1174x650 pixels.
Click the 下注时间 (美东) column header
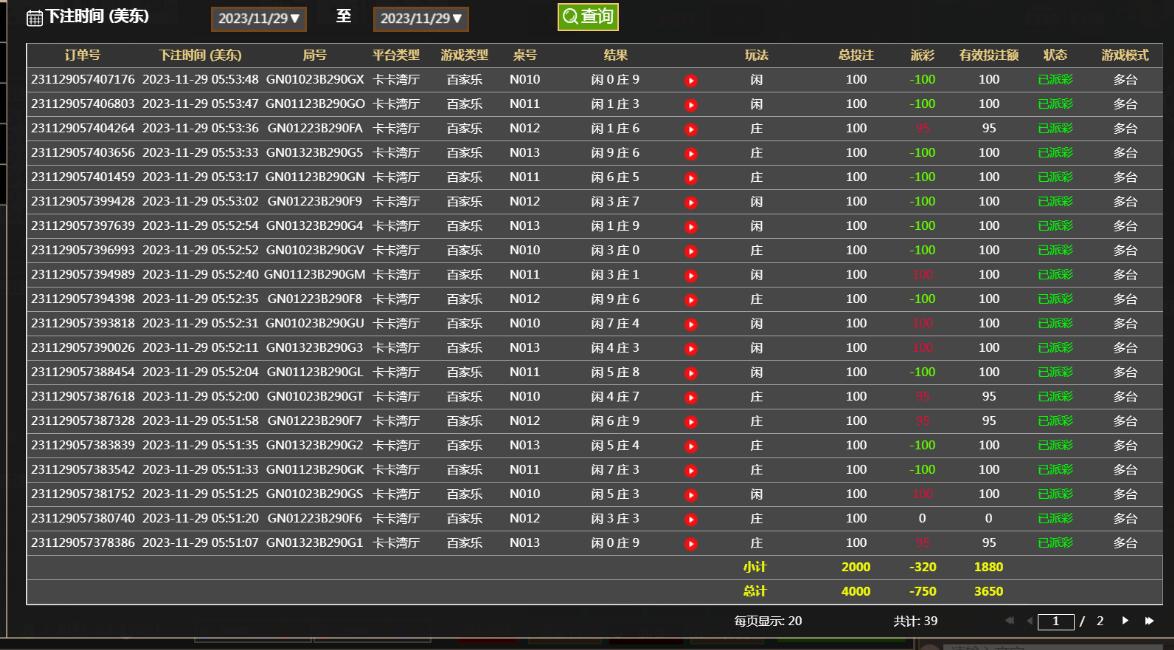coord(200,55)
